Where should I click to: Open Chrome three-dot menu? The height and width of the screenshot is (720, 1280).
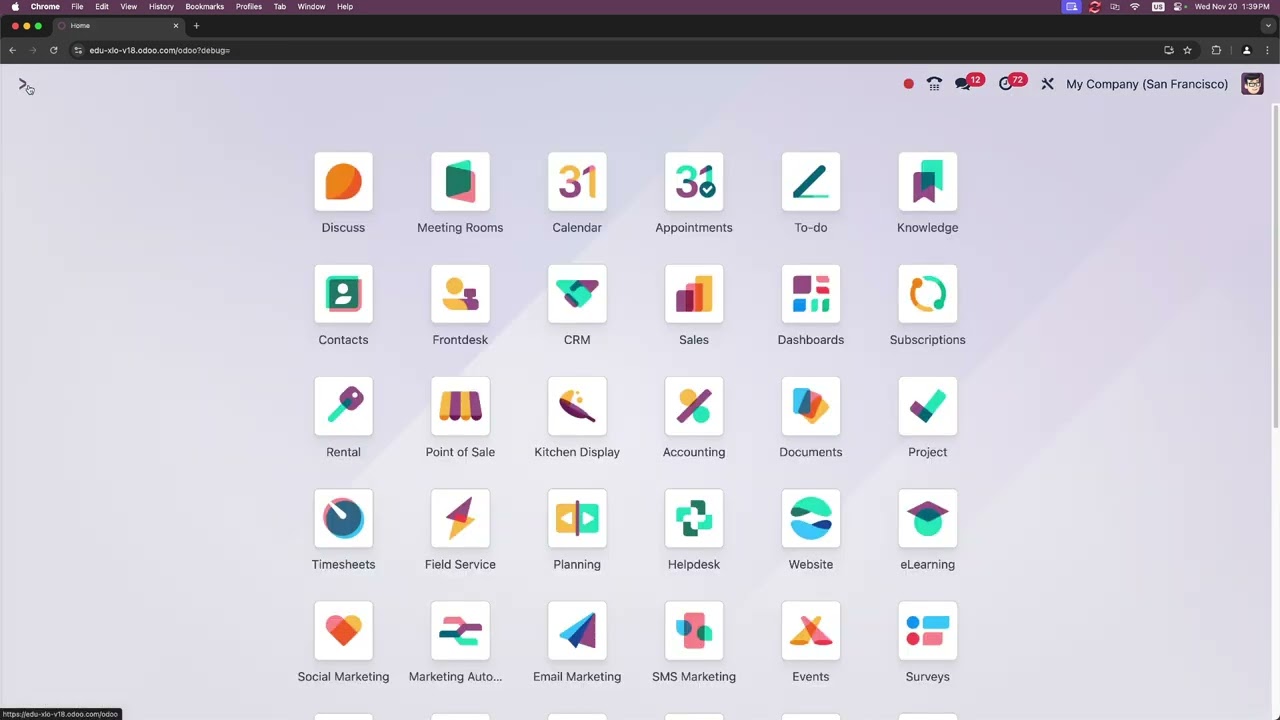coord(1267,50)
